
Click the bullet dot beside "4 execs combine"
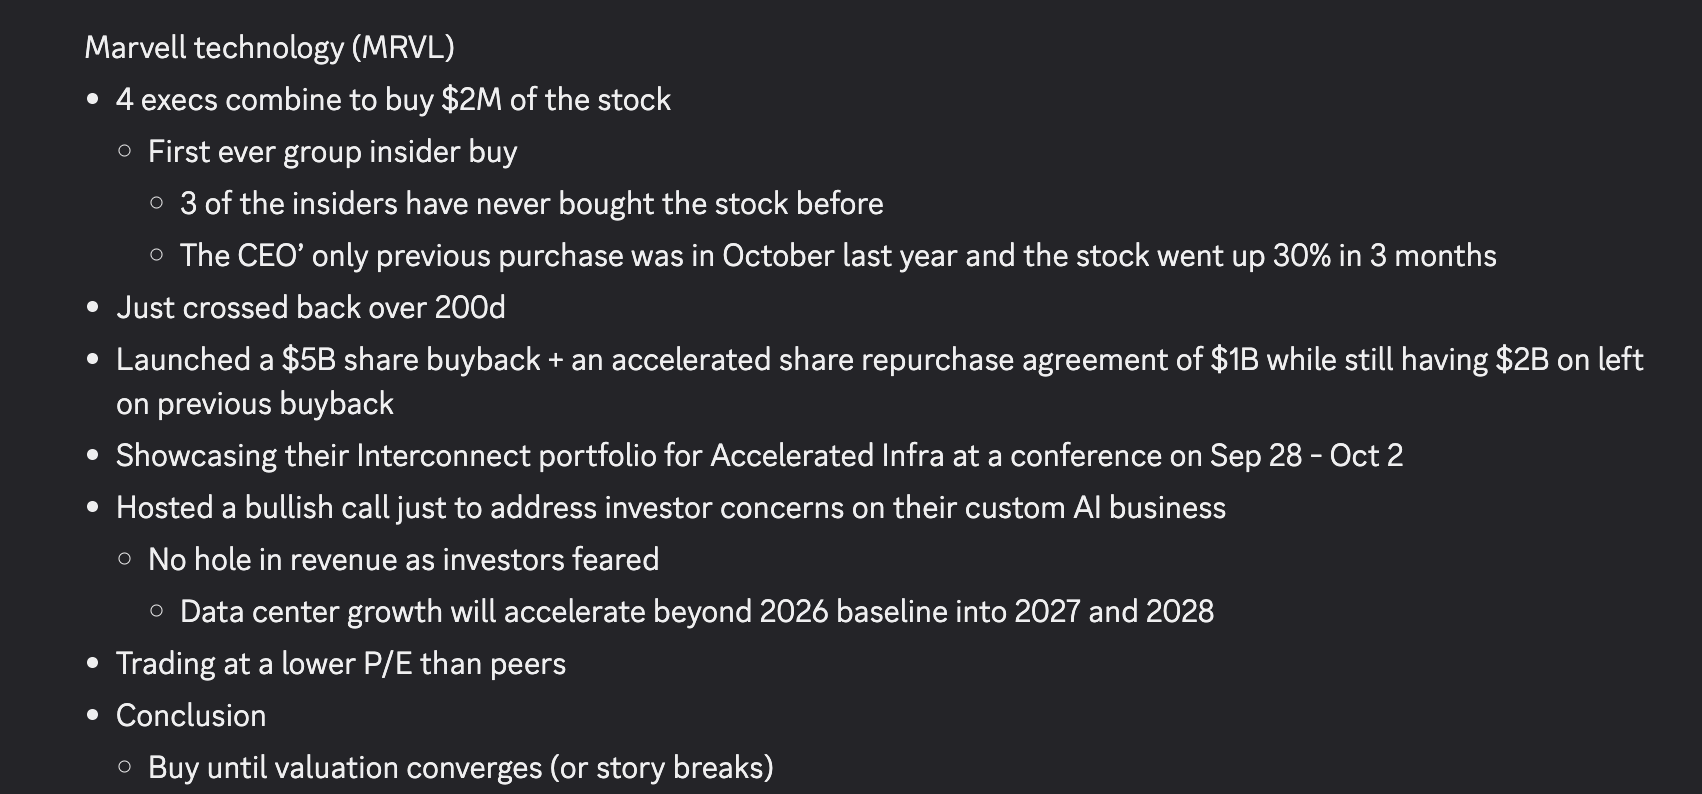(x=93, y=100)
